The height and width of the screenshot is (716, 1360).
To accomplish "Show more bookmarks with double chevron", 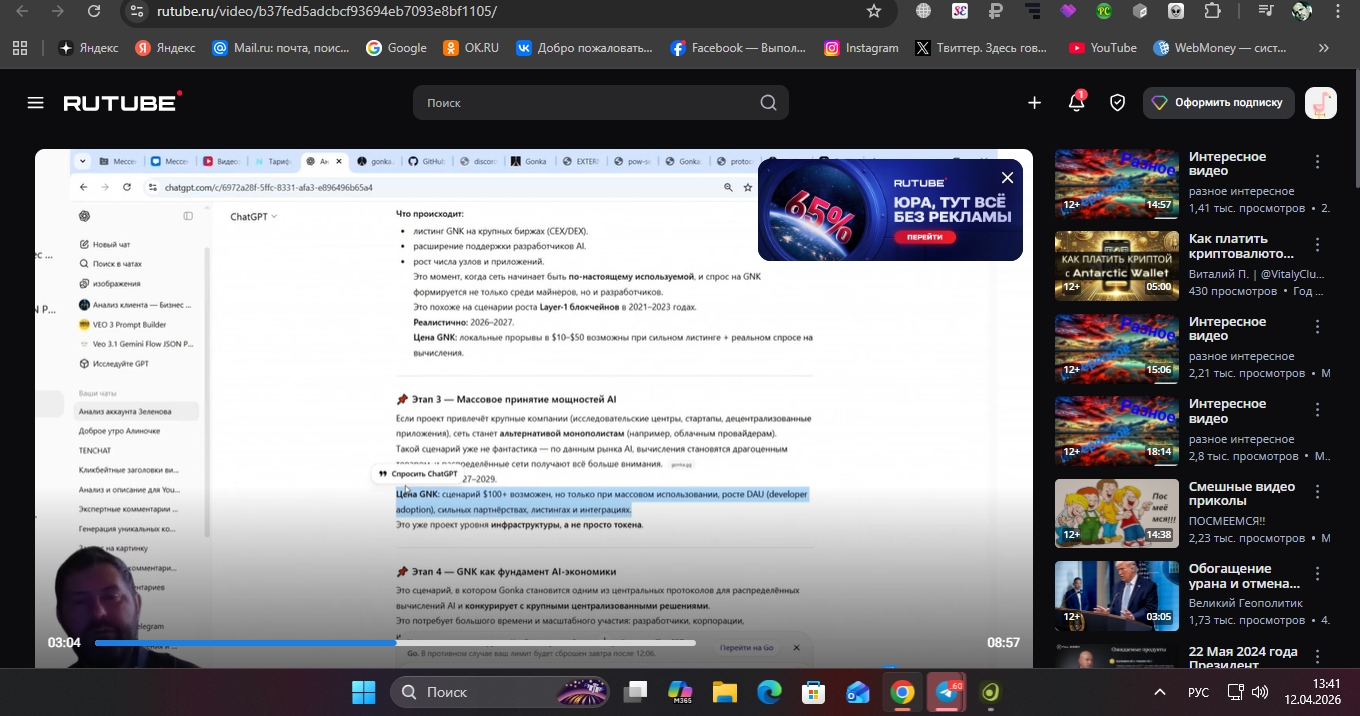I will [x=1324, y=47].
